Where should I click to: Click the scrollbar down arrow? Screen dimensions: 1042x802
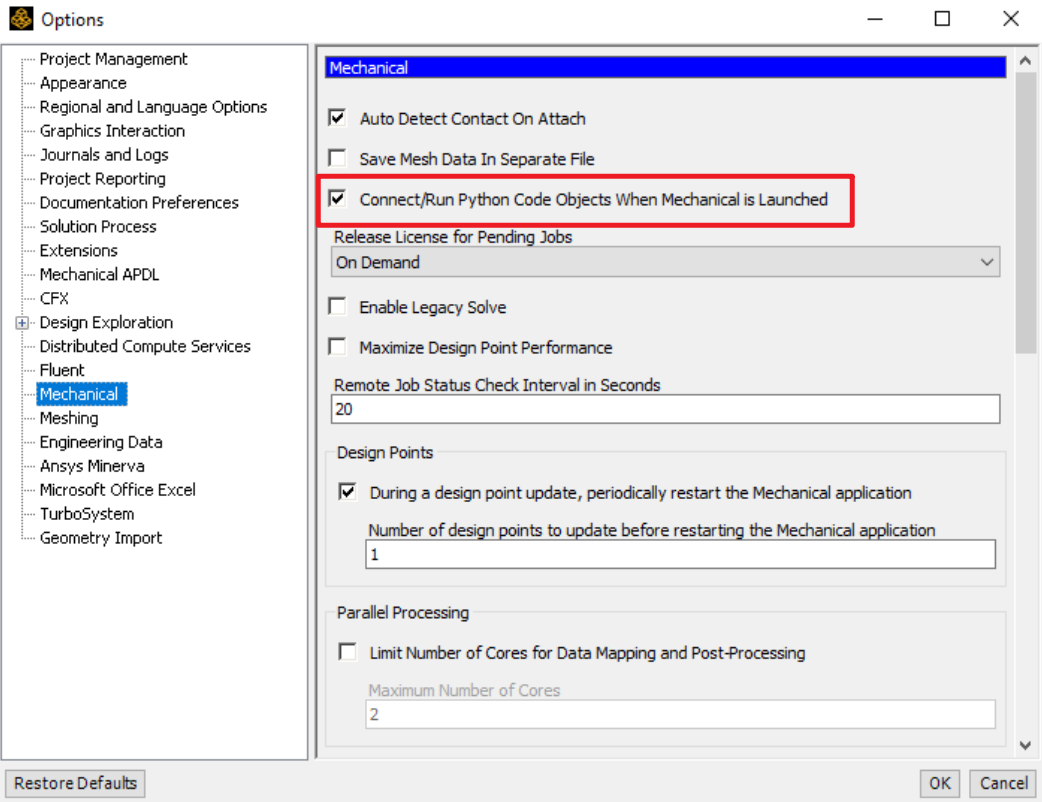tap(1025, 746)
